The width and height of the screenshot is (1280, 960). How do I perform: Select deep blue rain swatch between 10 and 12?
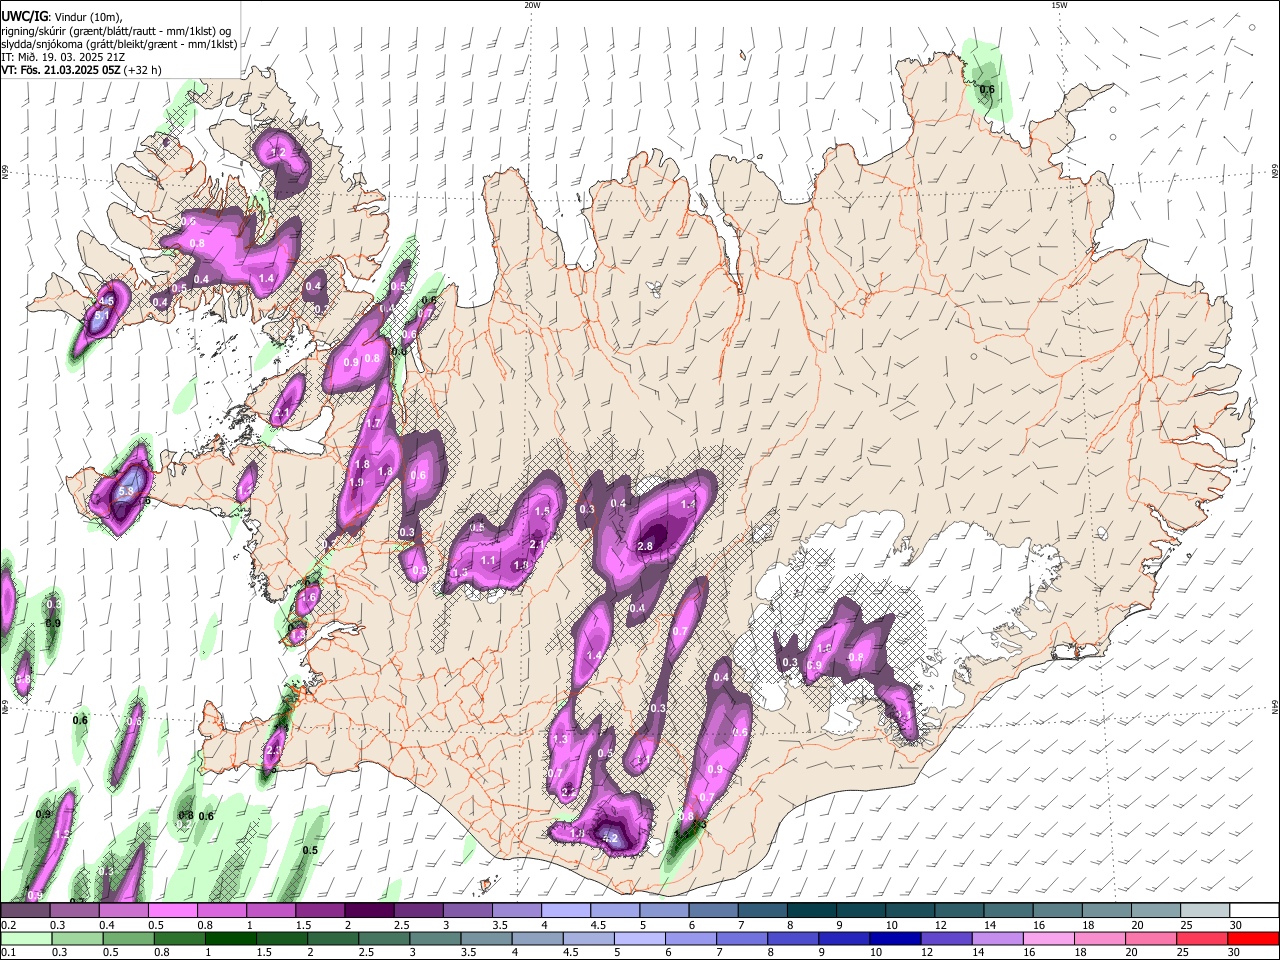(x=893, y=939)
